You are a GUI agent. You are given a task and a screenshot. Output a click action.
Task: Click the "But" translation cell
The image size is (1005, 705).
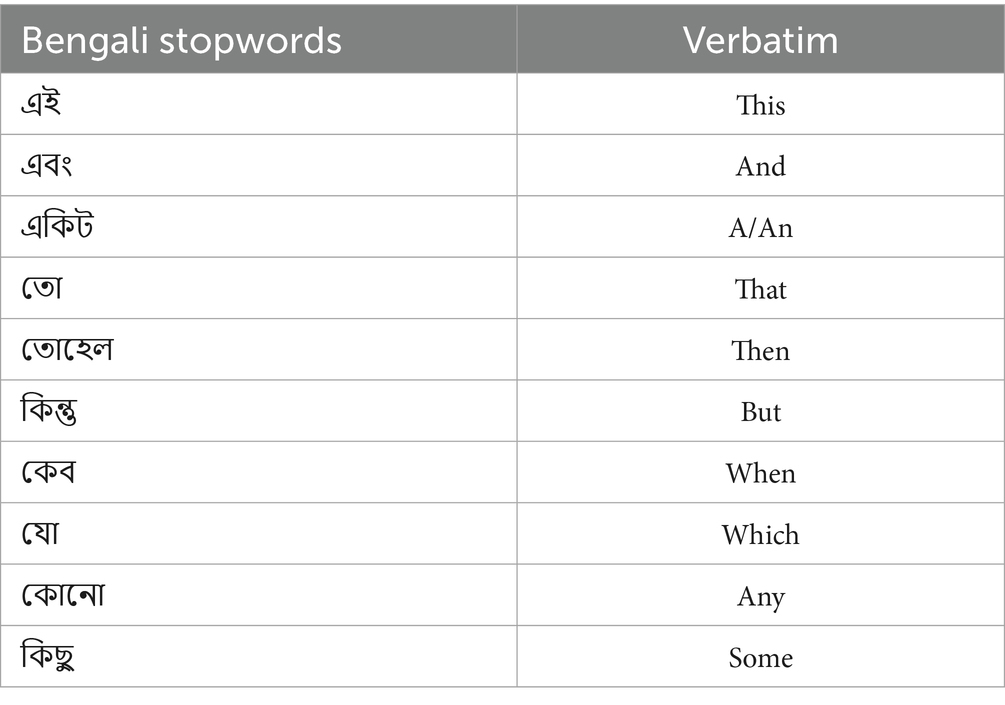tap(760, 412)
